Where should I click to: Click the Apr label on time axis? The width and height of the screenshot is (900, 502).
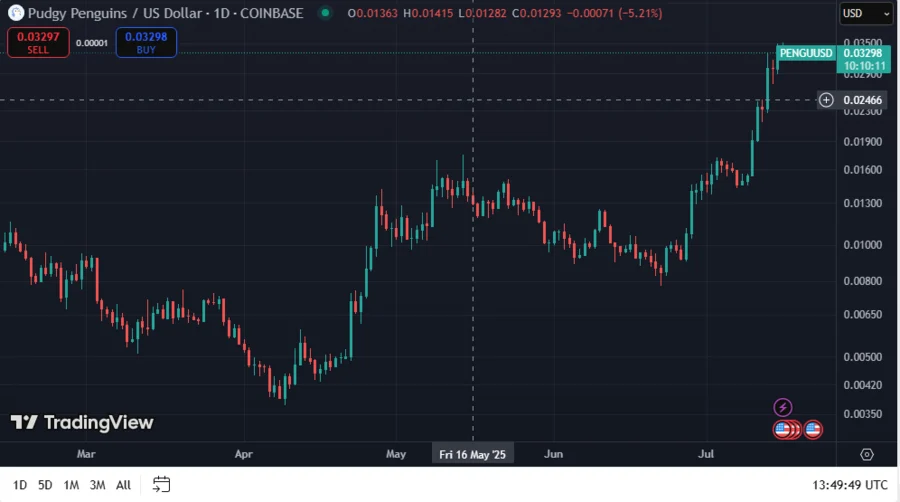[x=243, y=454]
